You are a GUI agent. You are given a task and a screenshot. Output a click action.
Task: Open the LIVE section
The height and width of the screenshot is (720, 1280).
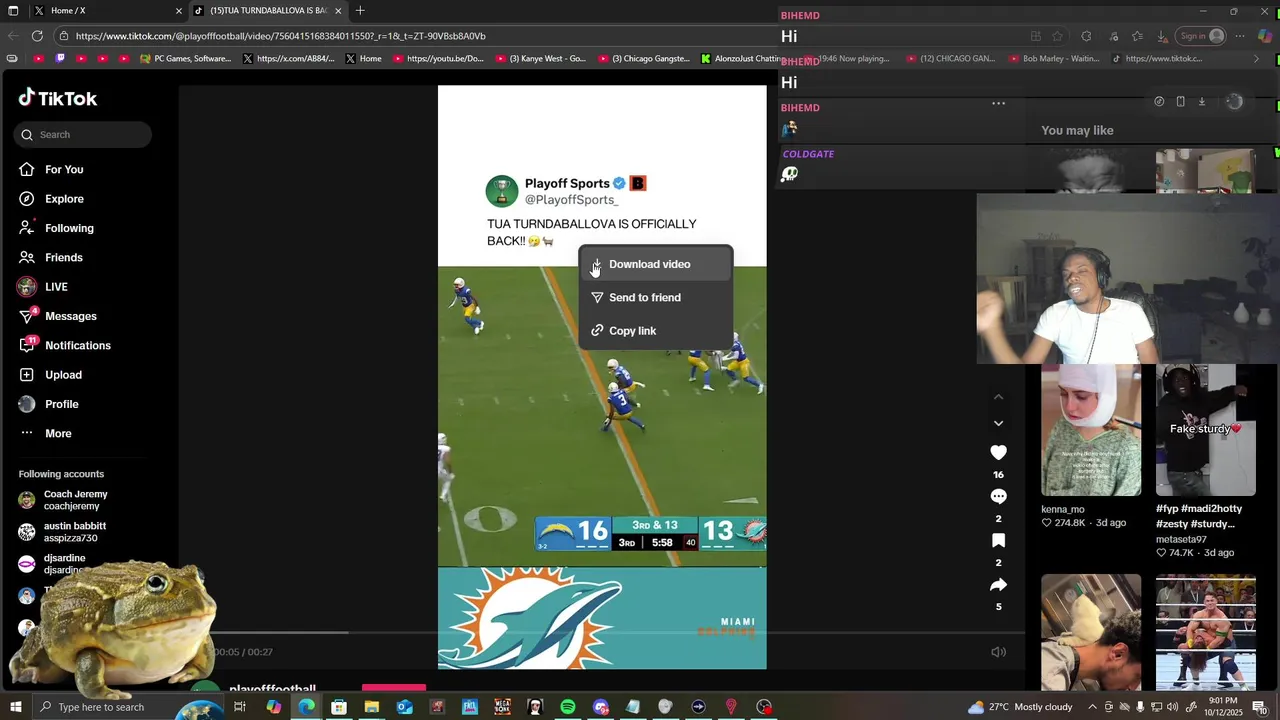tap(56, 287)
